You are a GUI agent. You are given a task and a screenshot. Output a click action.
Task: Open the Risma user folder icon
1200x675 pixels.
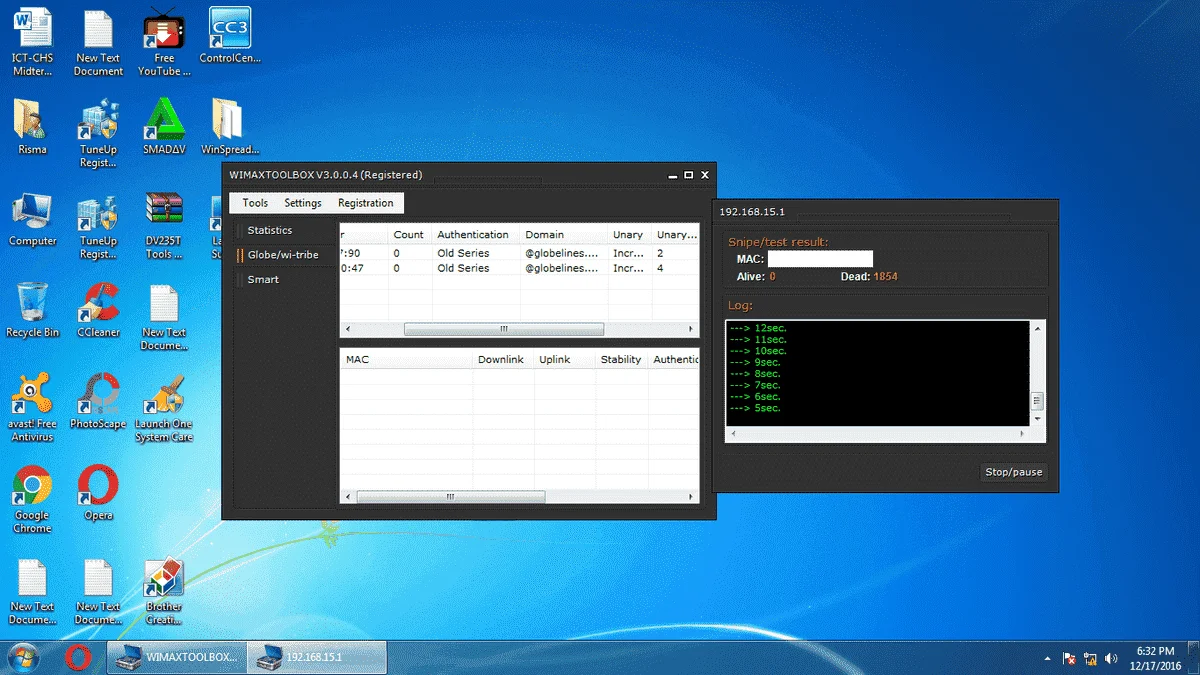pyautogui.click(x=32, y=125)
